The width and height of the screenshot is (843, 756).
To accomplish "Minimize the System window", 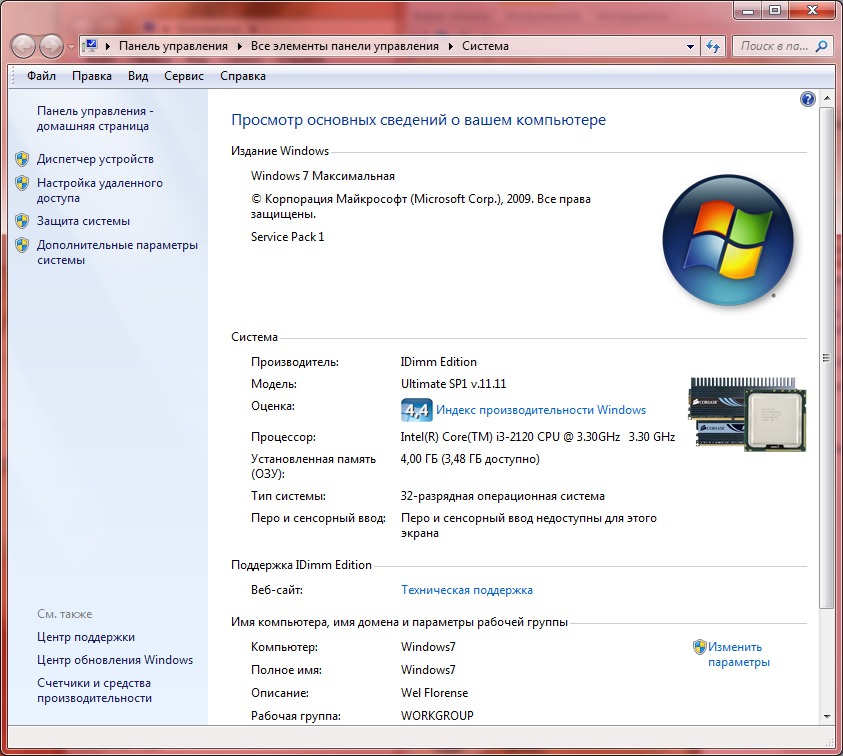I will (x=749, y=10).
